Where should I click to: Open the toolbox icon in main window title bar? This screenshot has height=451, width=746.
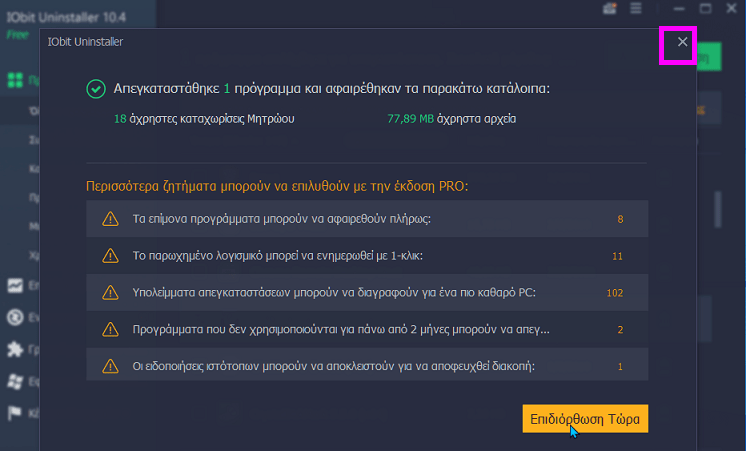610,8
